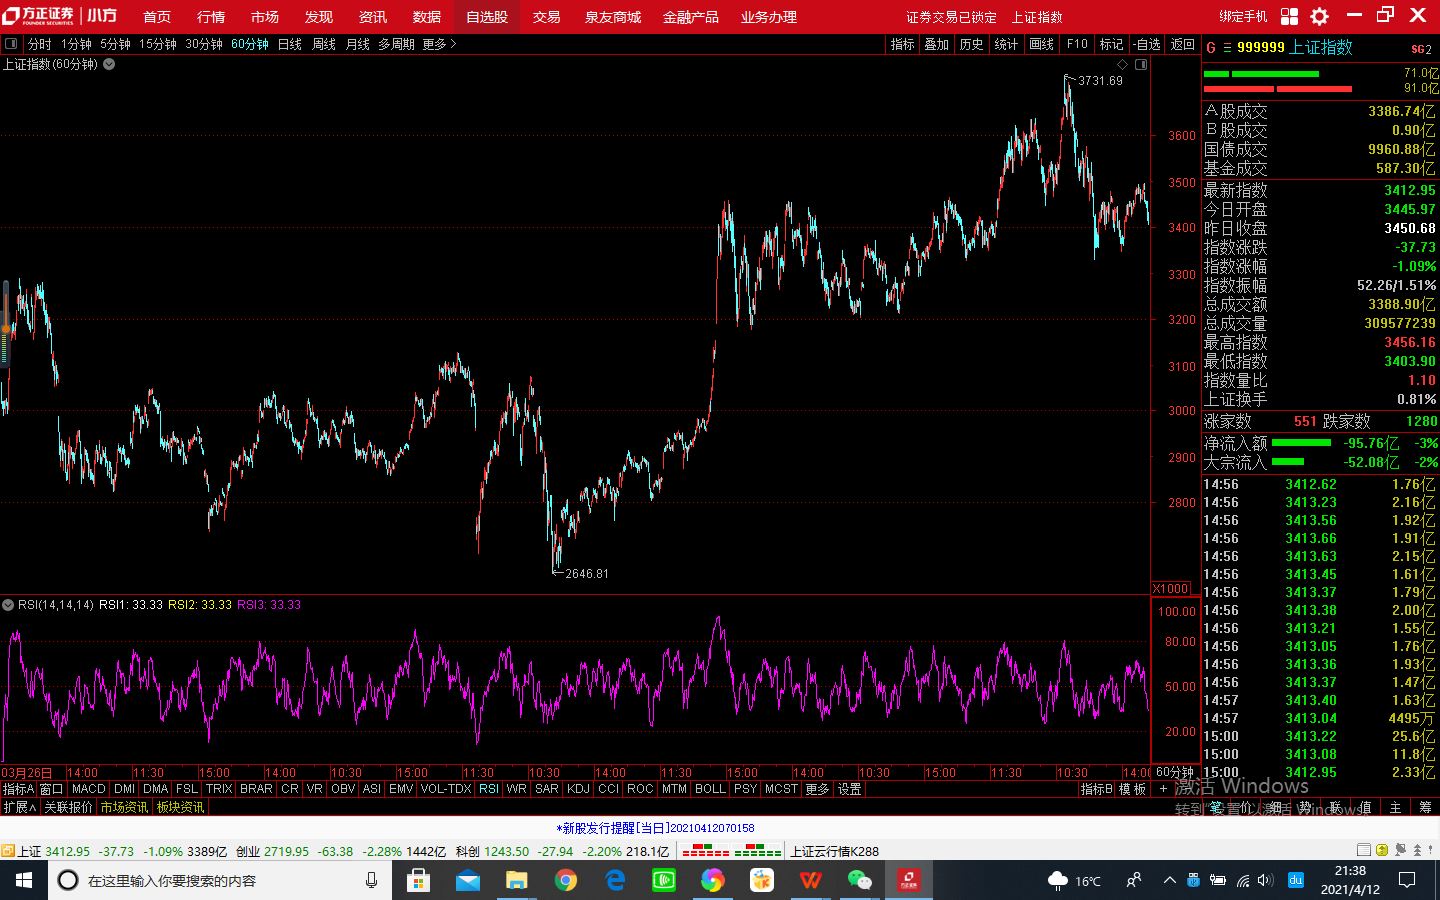
Task: Open the four-square layout grid icon
Action: pyautogui.click(x=1289, y=16)
